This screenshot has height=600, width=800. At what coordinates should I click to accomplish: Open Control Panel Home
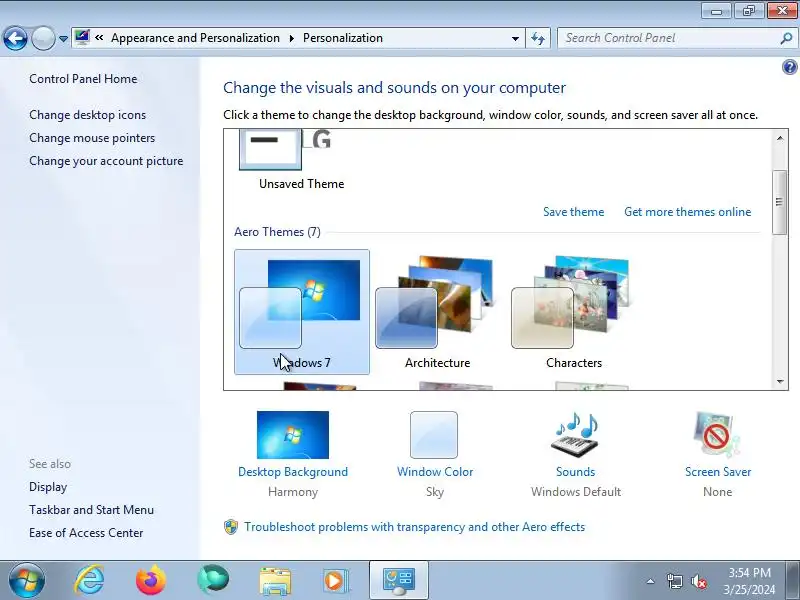pos(83,79)
